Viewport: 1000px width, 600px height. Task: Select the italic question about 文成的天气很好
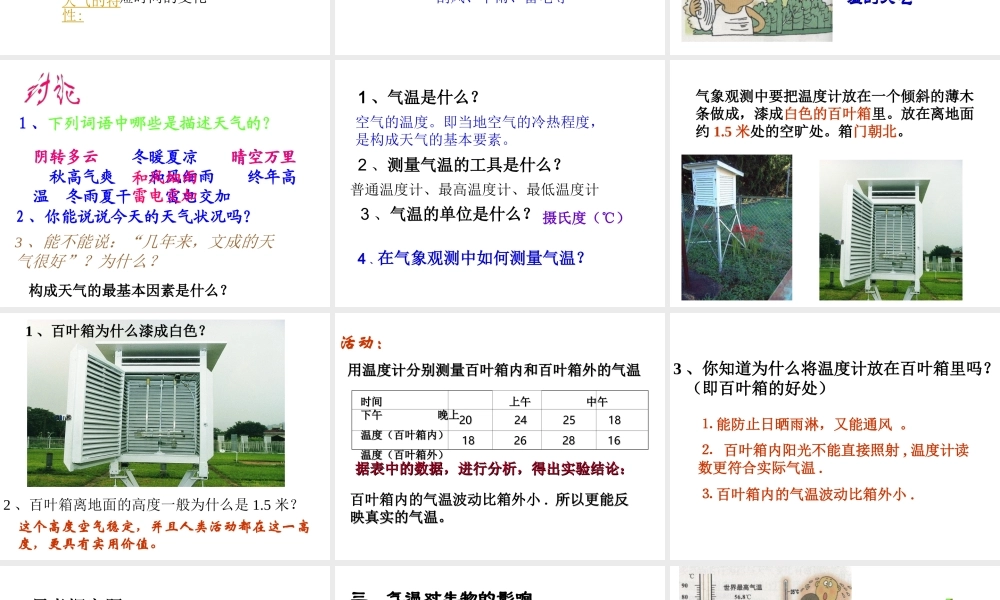pos(145,251)
